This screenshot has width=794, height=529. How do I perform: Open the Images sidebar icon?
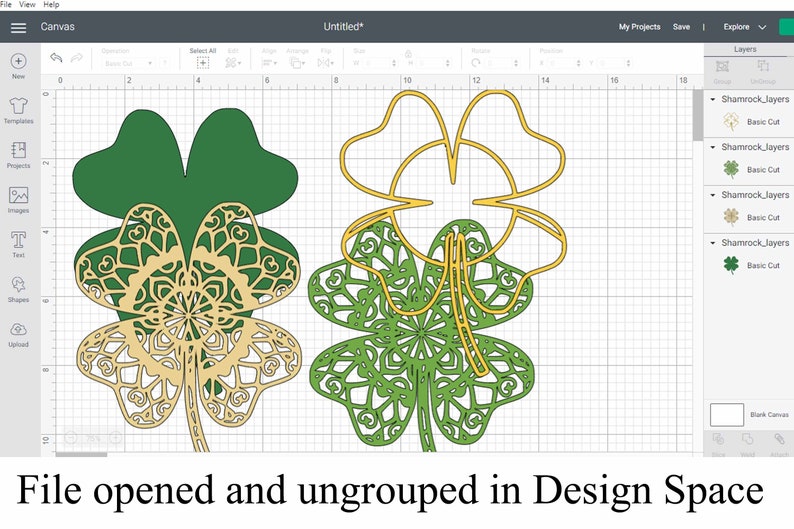[18, 195]
